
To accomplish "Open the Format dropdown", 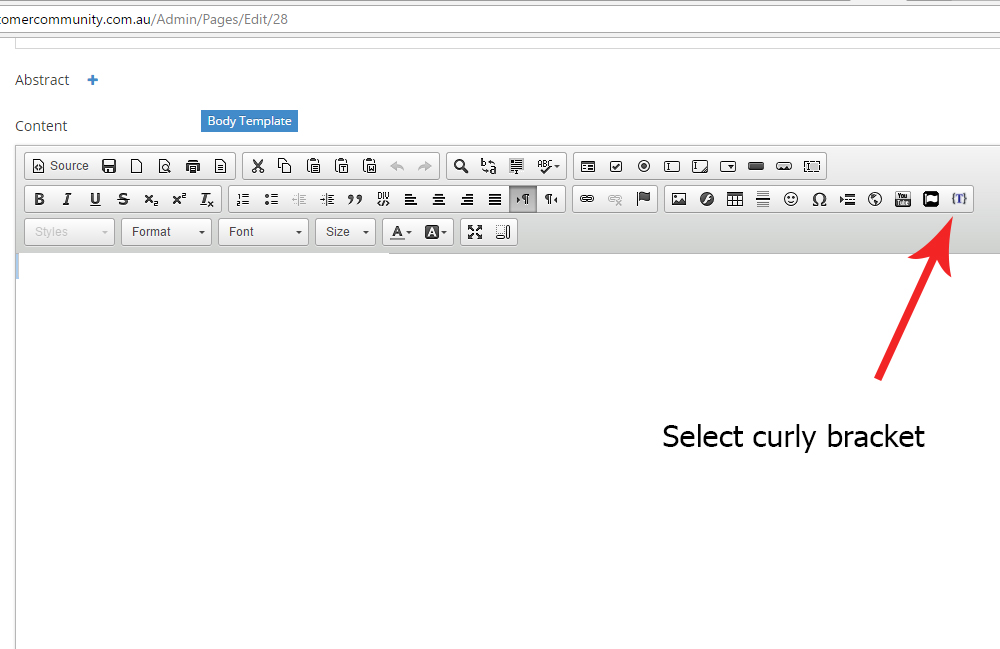I will (x=166, y=232).
